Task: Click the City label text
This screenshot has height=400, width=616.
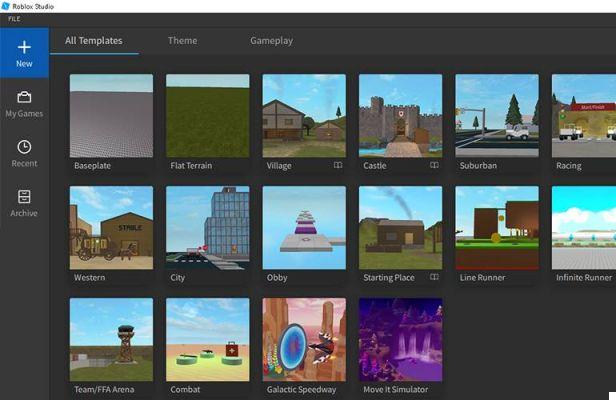Action: click(178, 278)
